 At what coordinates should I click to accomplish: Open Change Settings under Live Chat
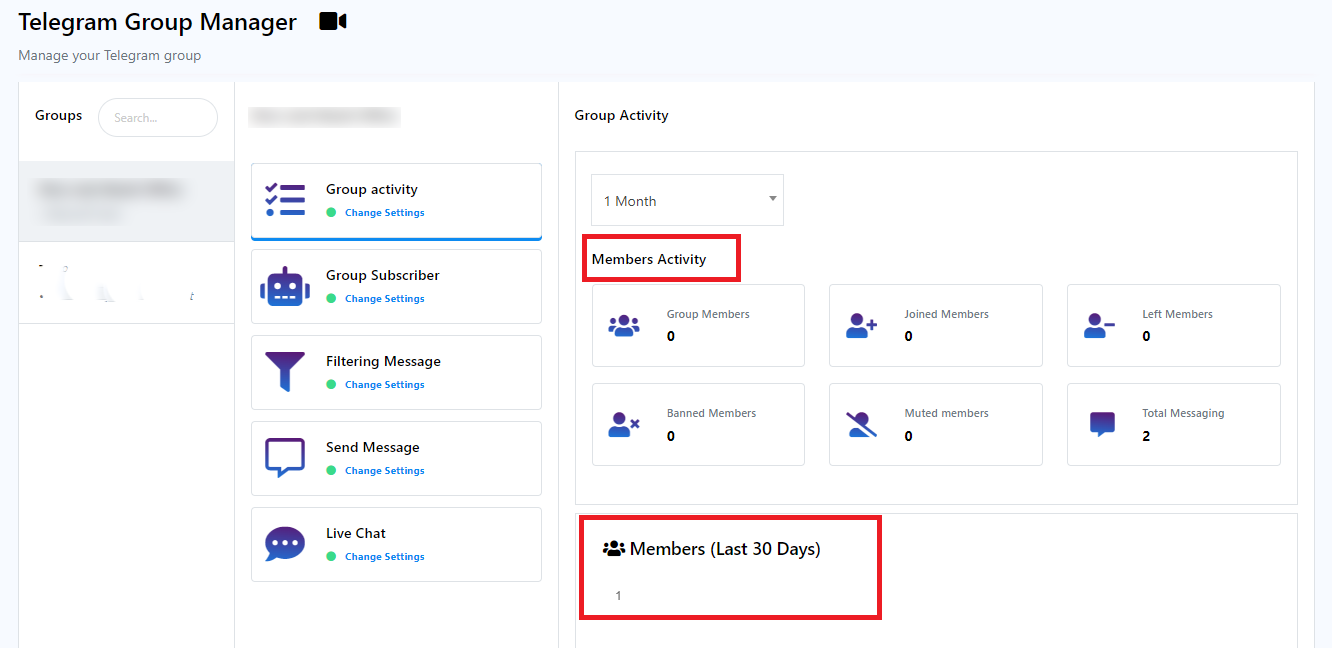(x=384, y=557)
